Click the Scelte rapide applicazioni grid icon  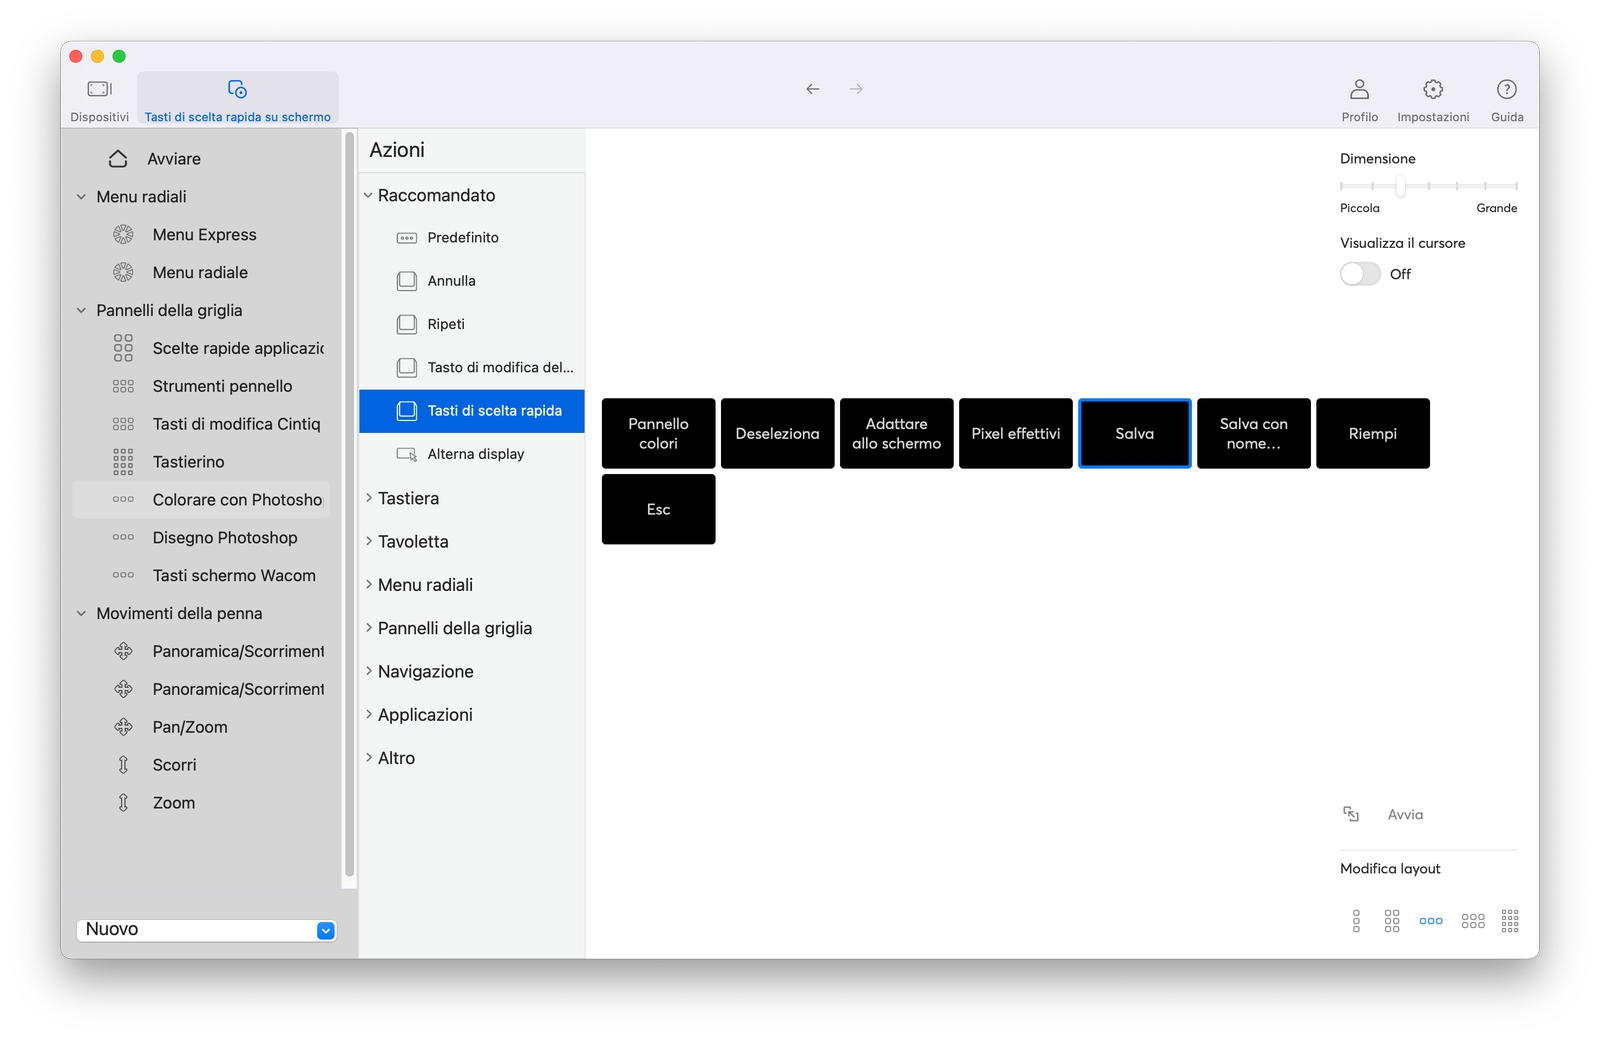(123, 348)
